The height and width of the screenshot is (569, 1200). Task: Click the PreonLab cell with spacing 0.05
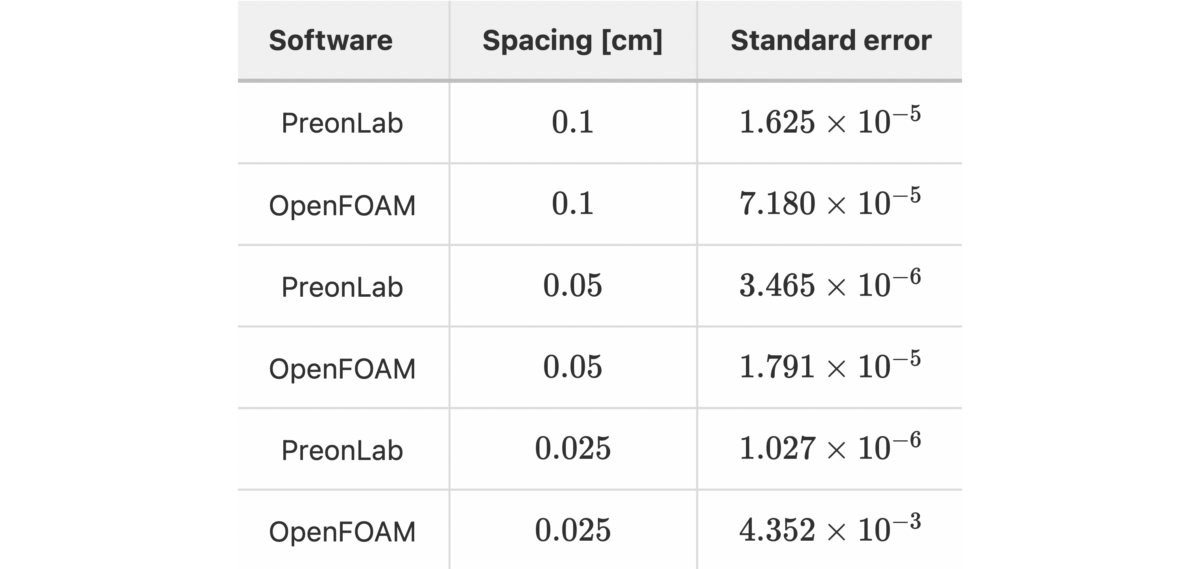342,287
